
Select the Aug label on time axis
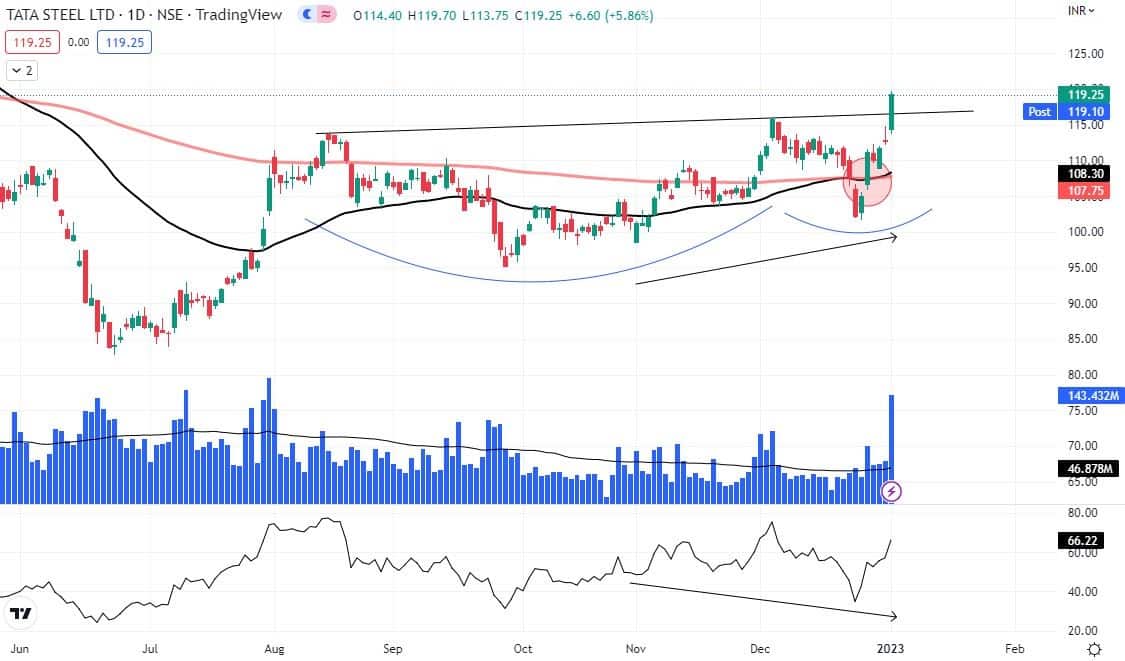point(273,648)
